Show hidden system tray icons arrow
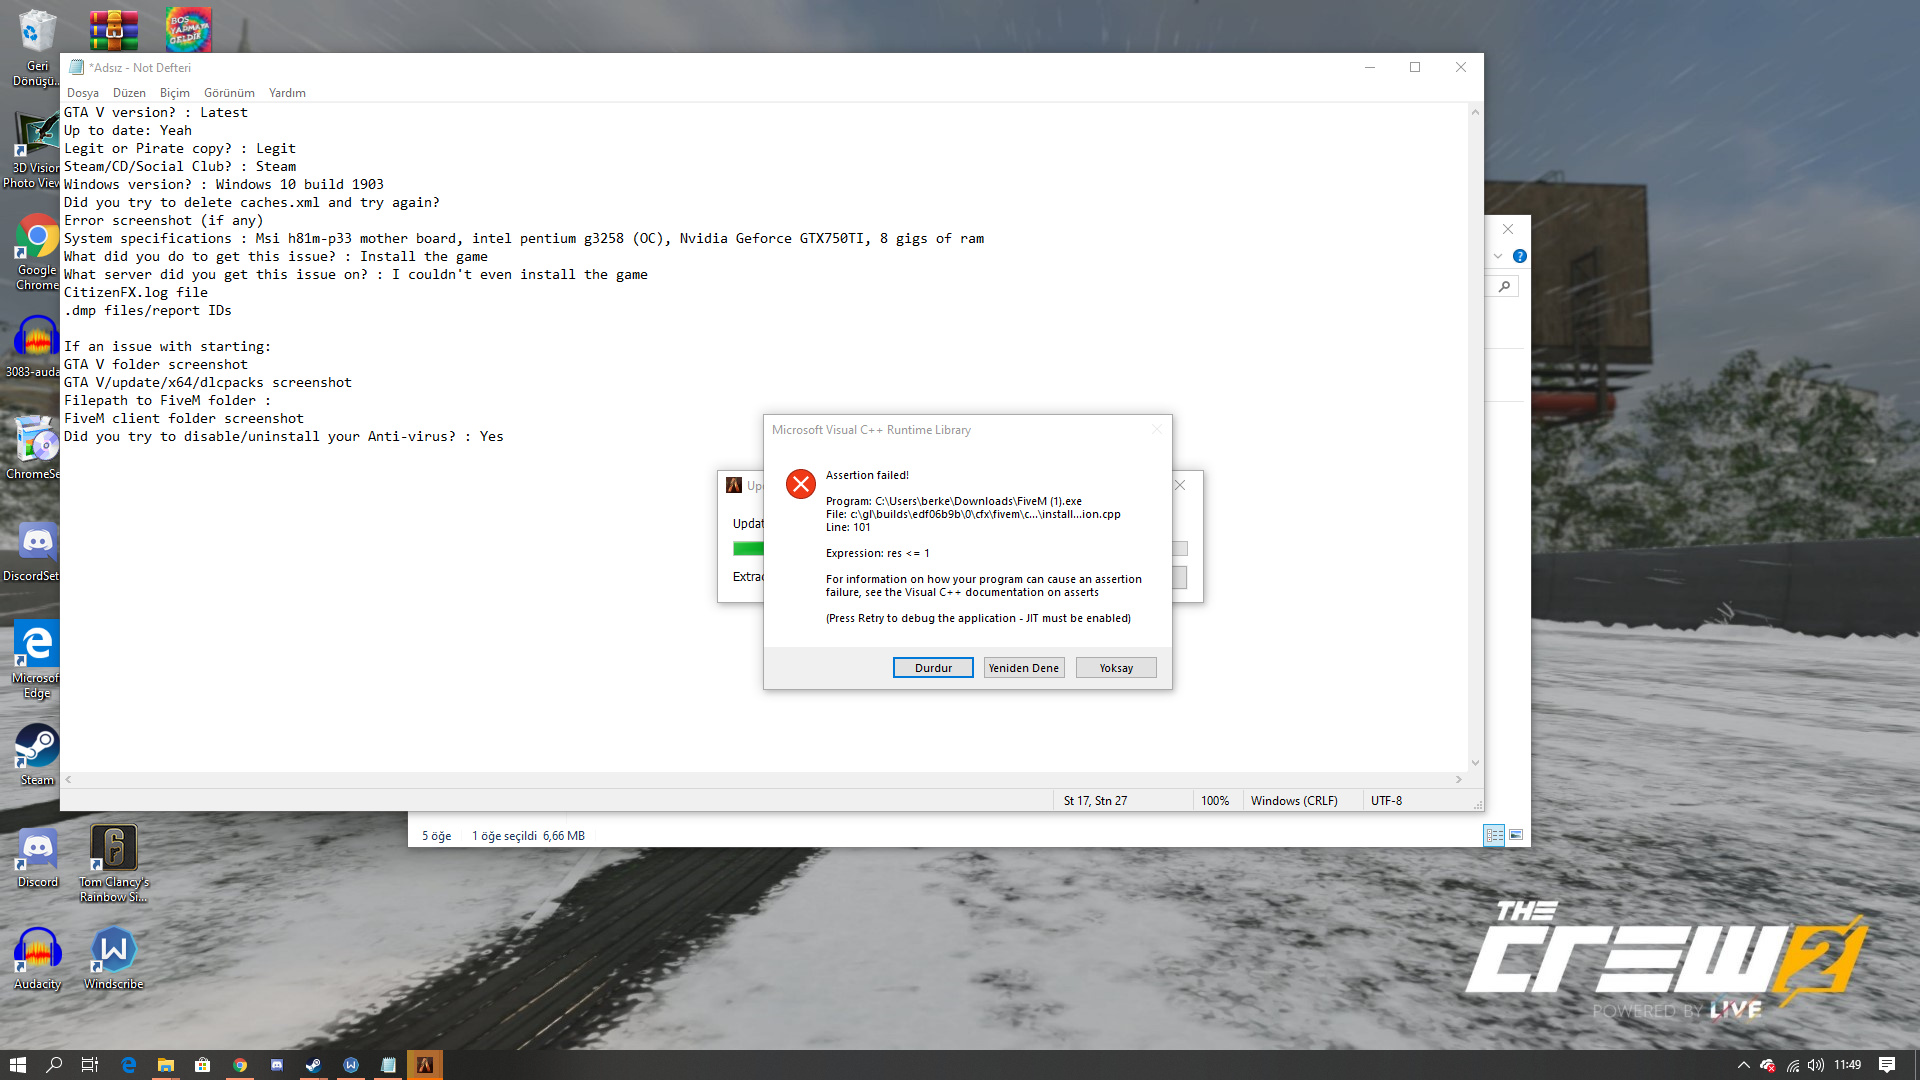Screen dimensions: 1920x1080 point(1743,1065)
